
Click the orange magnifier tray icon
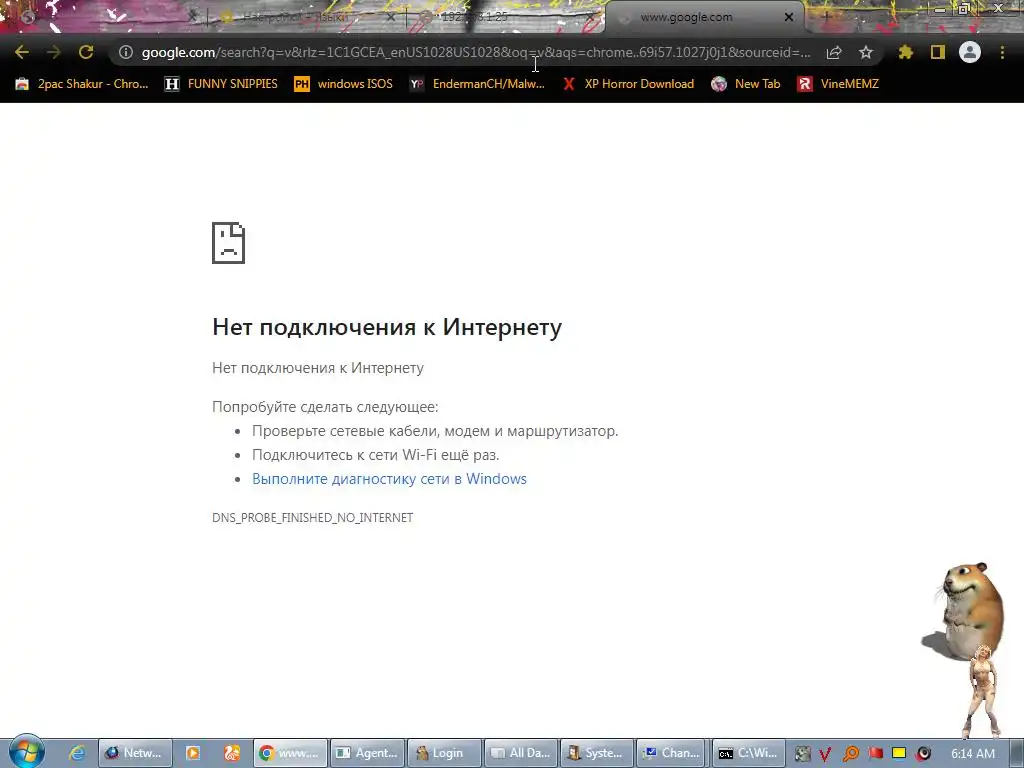pos(851,754)
